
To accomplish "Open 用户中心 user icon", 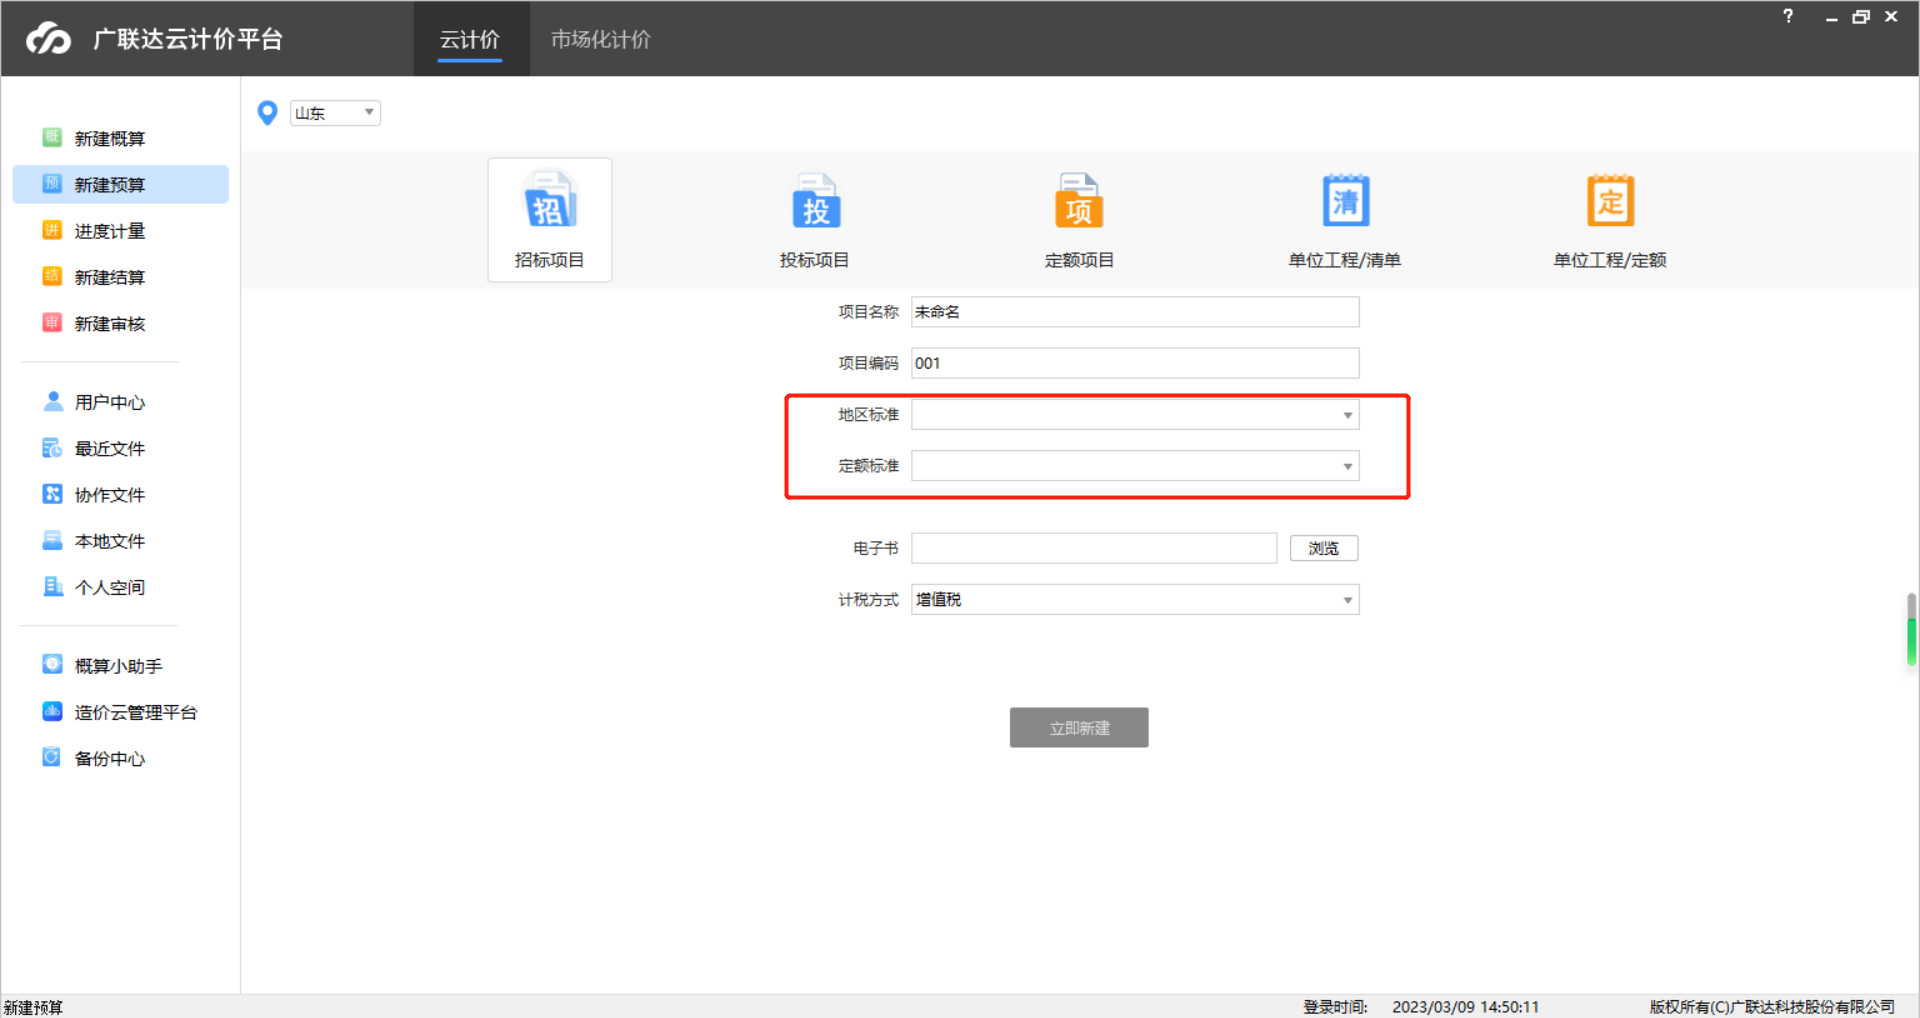I will (53, 401).
